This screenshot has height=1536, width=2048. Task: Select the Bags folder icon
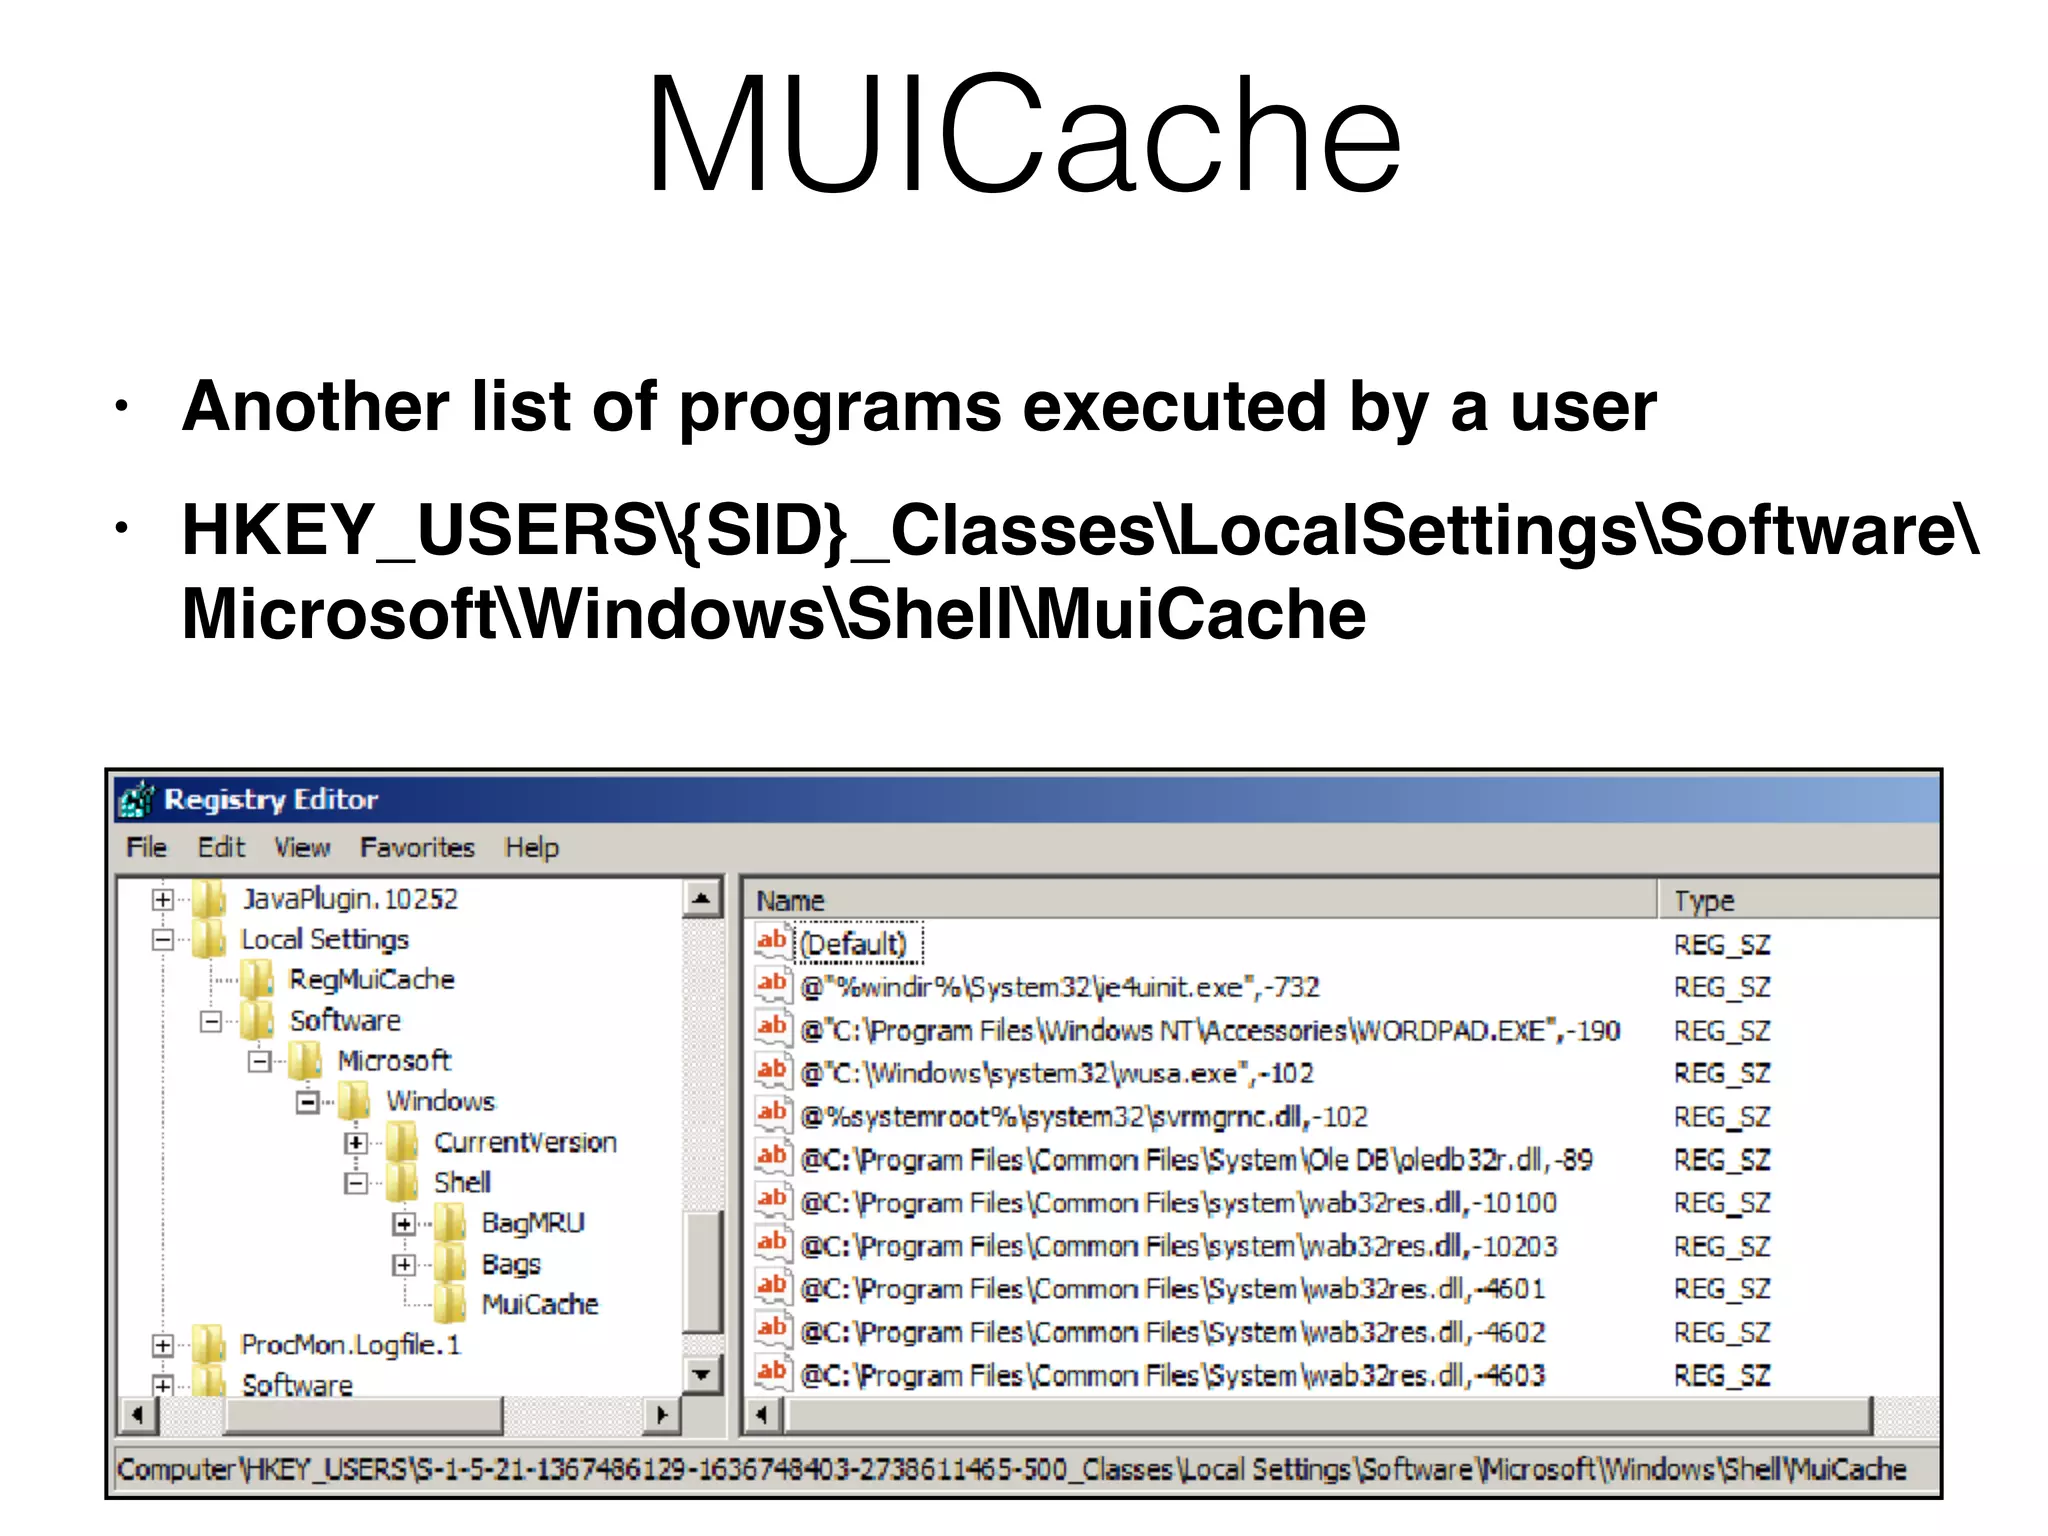450,1264
